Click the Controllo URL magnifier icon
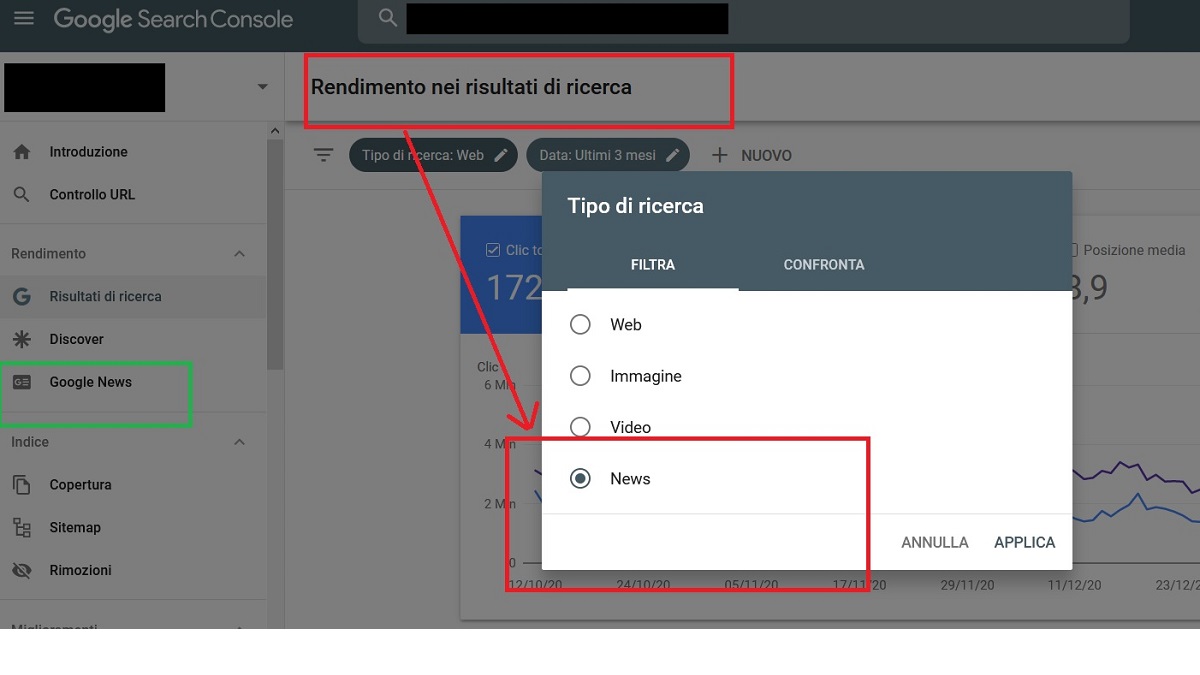The width and height of the screenshot is (1200, 675). point(22,195)
